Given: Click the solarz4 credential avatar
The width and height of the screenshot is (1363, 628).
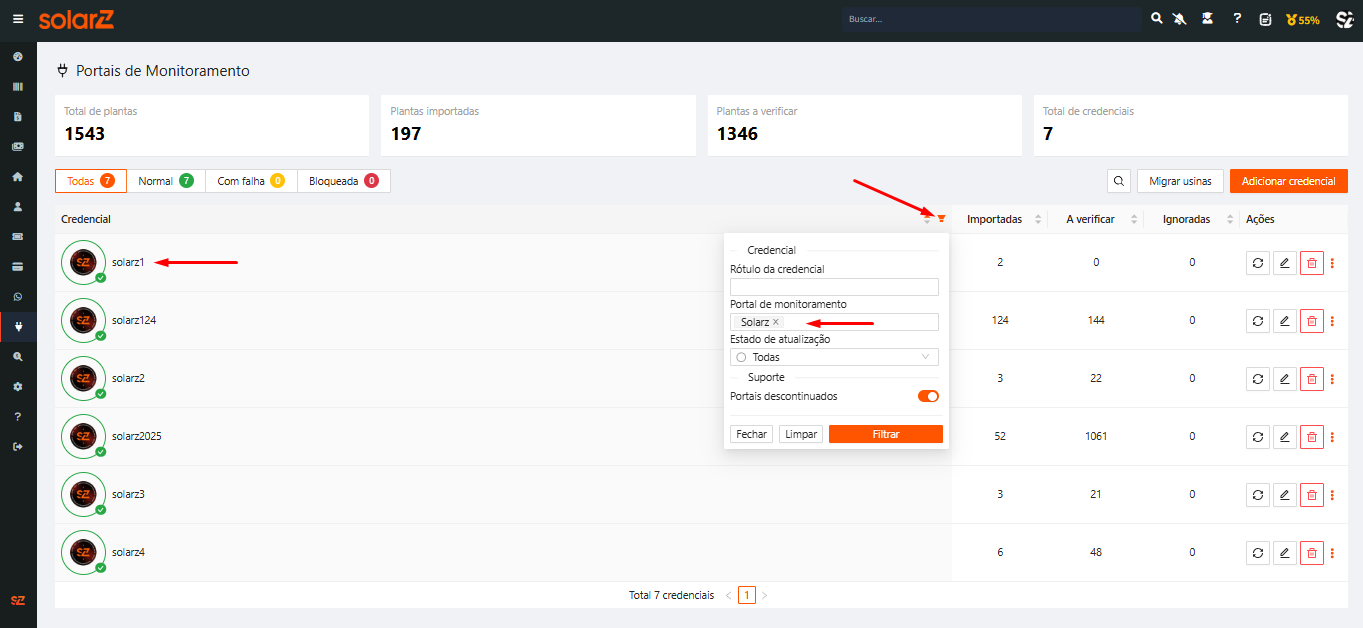Looking at the screenshot, I should 84,553.
